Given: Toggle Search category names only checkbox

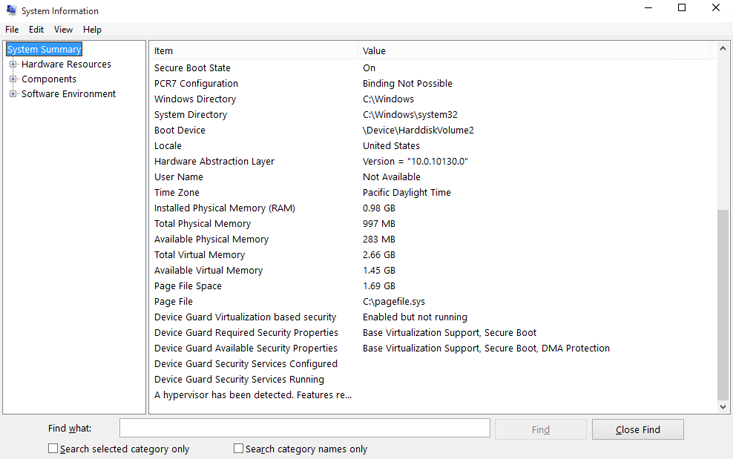Looking at the screenshot, I should (x=239, y=449).
